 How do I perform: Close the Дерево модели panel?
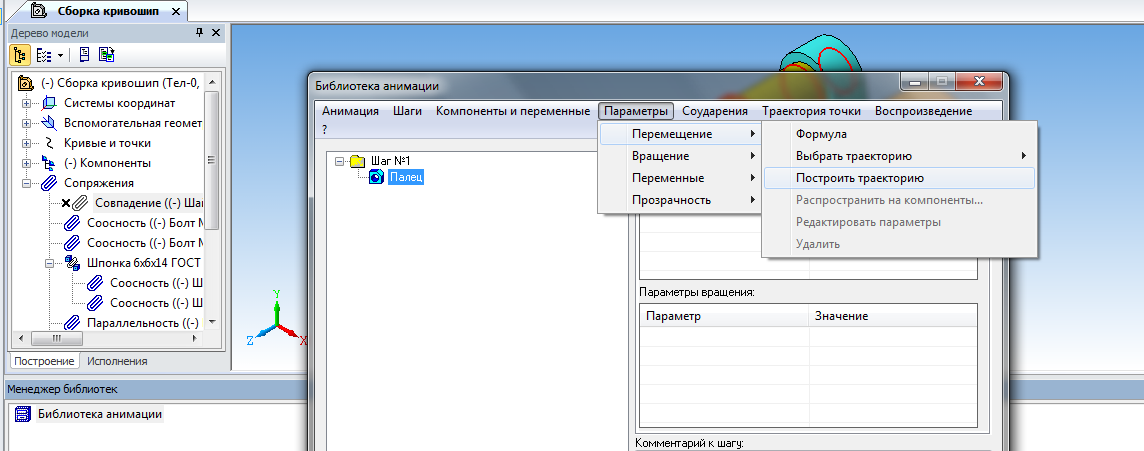coord(217,33)
